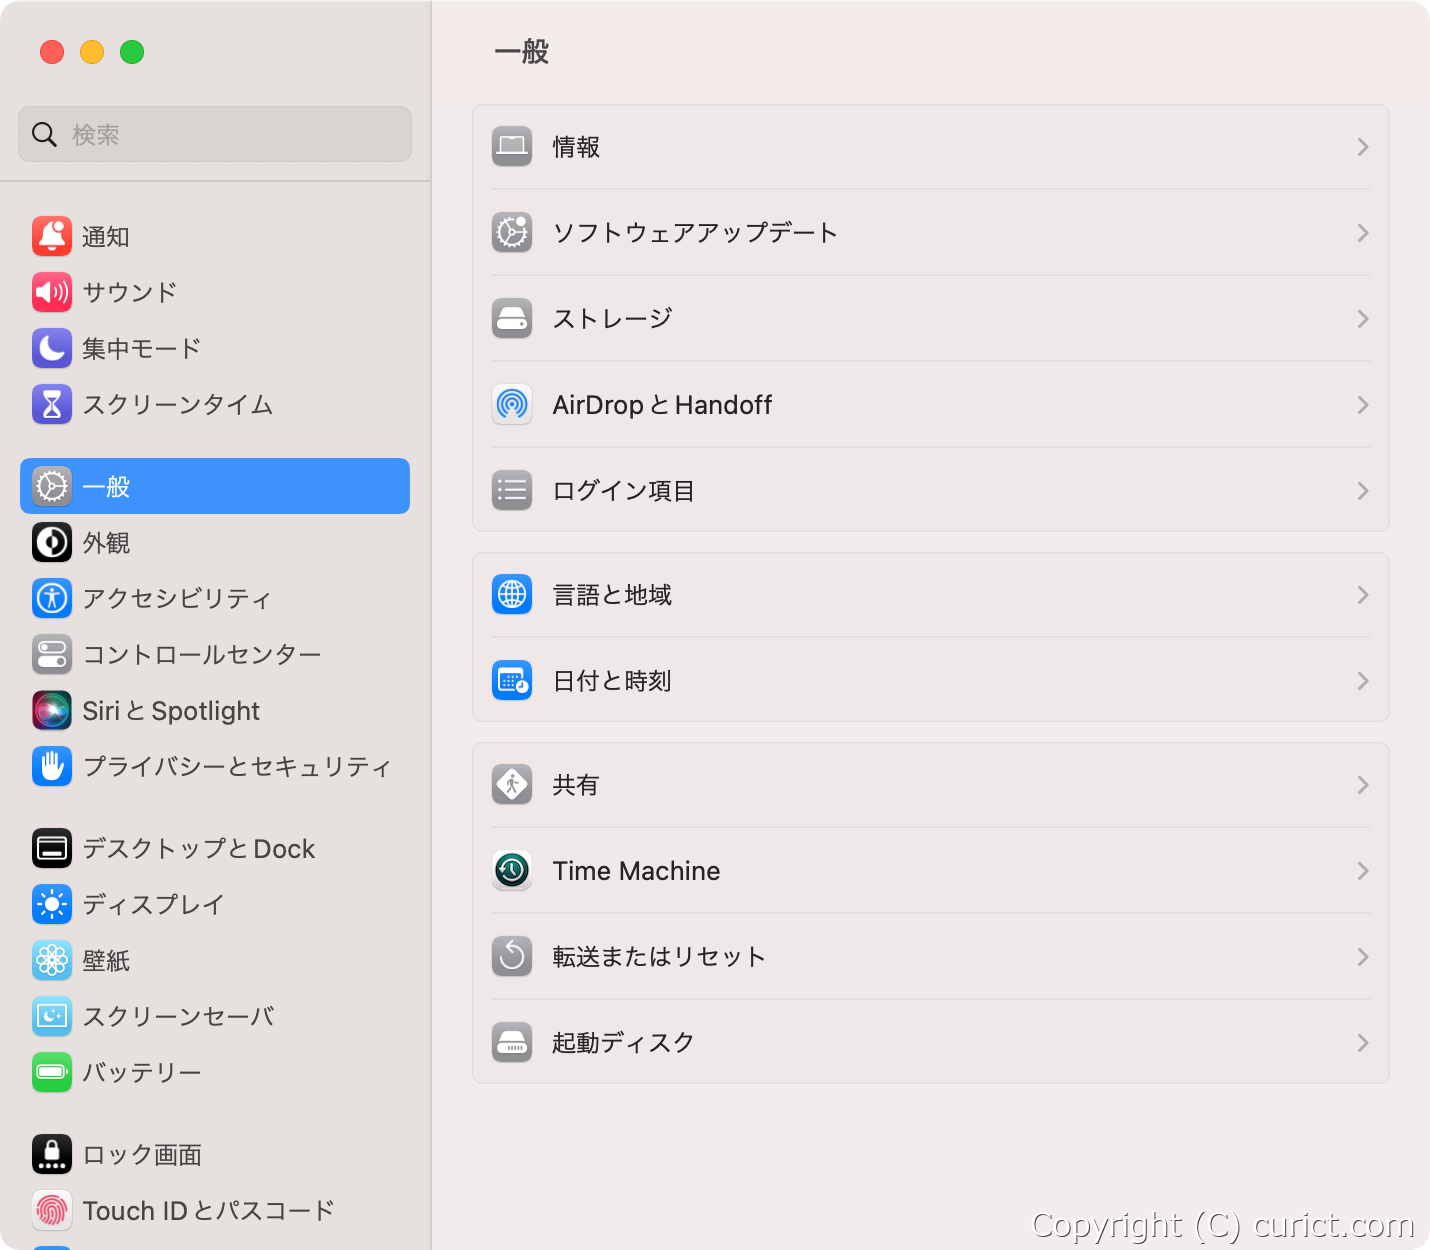Click the 検索 search field
The width and height of the screenshot is (1430, 1250).
pyautogui.click(x=215, y=134)
